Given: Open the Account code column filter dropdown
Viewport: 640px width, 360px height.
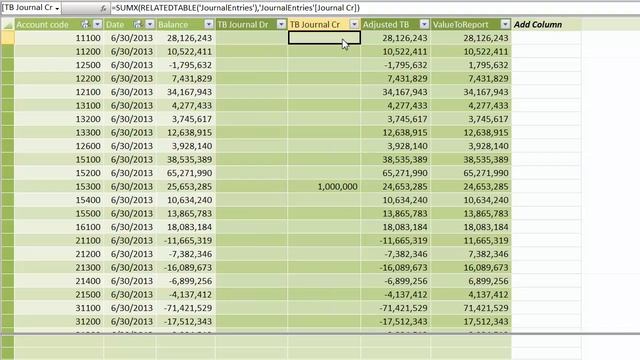Looking at the screenshot, I should (x=97, y=24).
